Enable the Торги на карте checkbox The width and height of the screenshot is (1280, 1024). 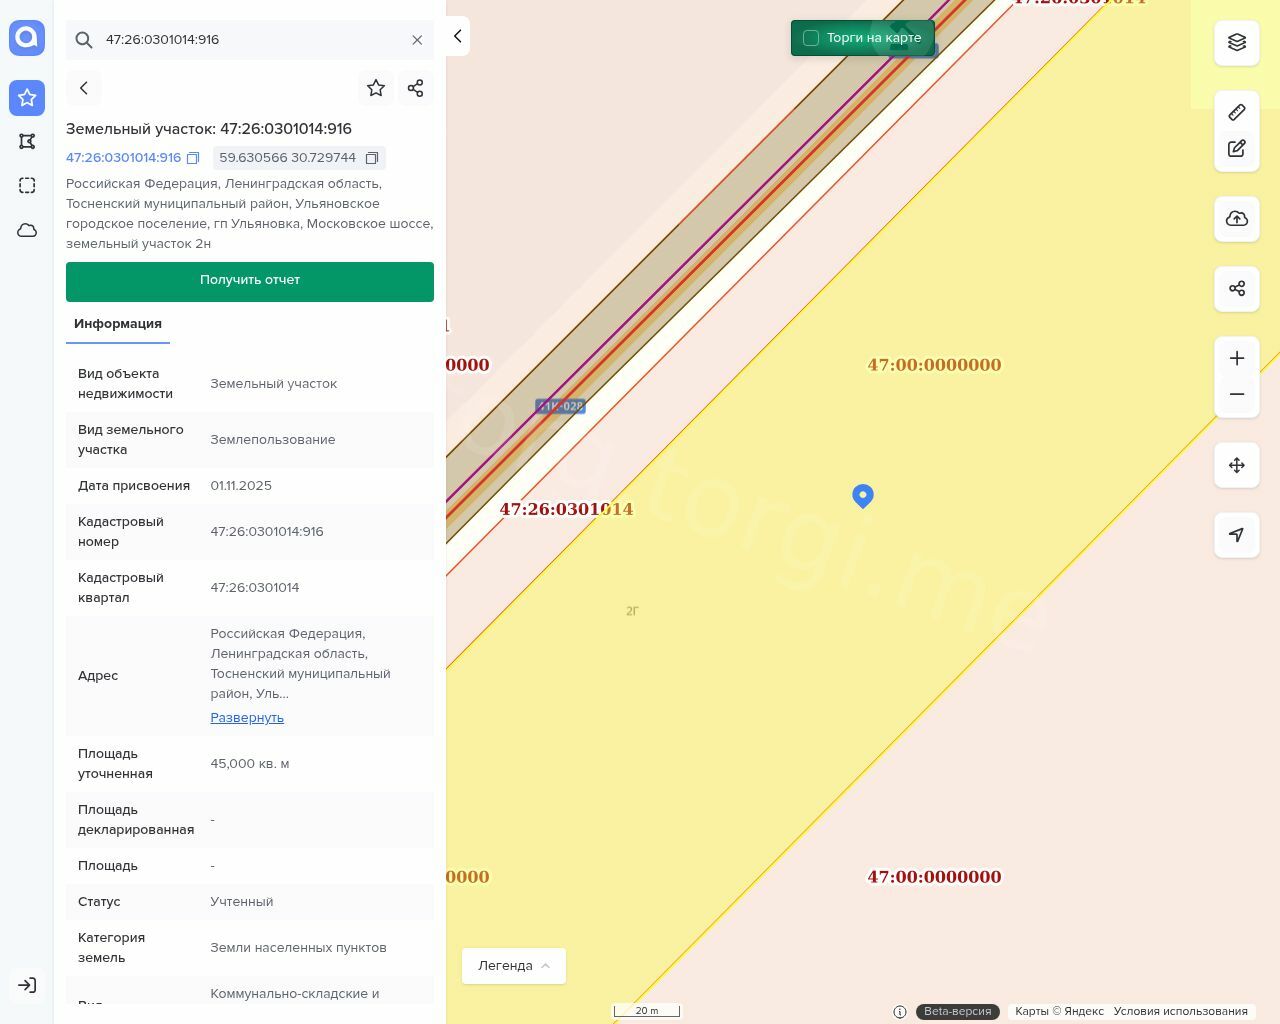point(811,38)
